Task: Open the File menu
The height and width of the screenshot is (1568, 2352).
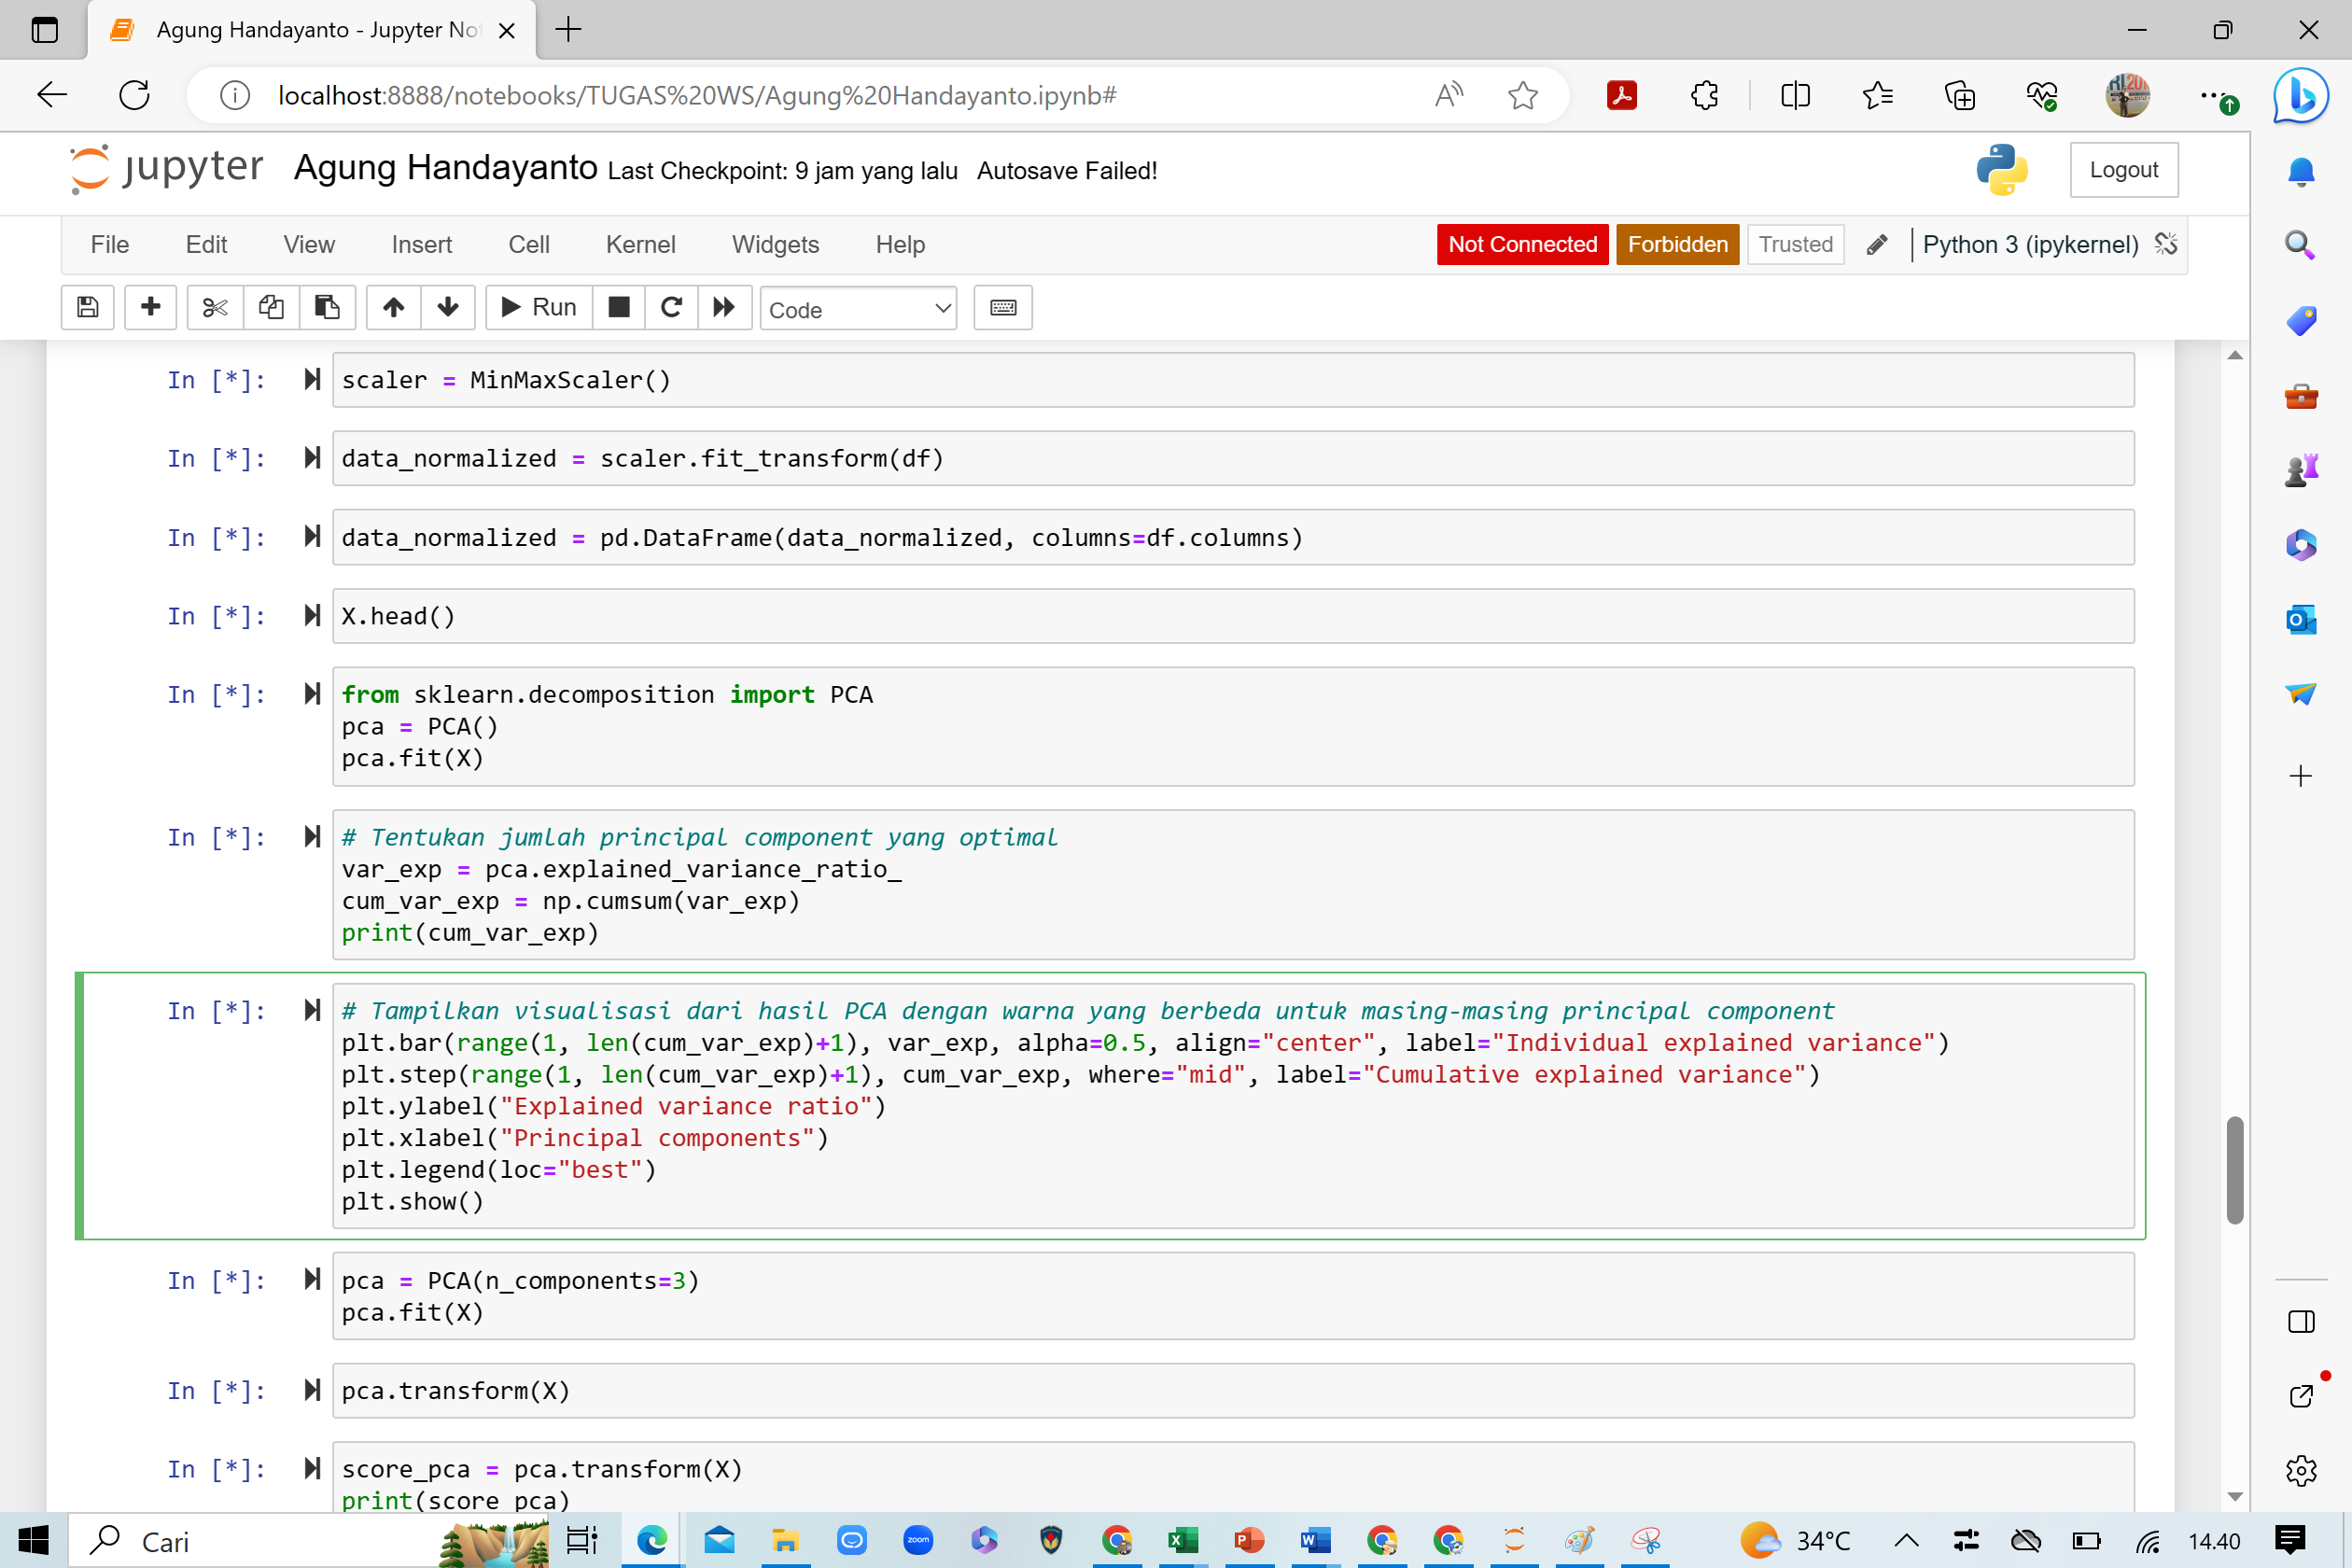Action: [109, 244]
